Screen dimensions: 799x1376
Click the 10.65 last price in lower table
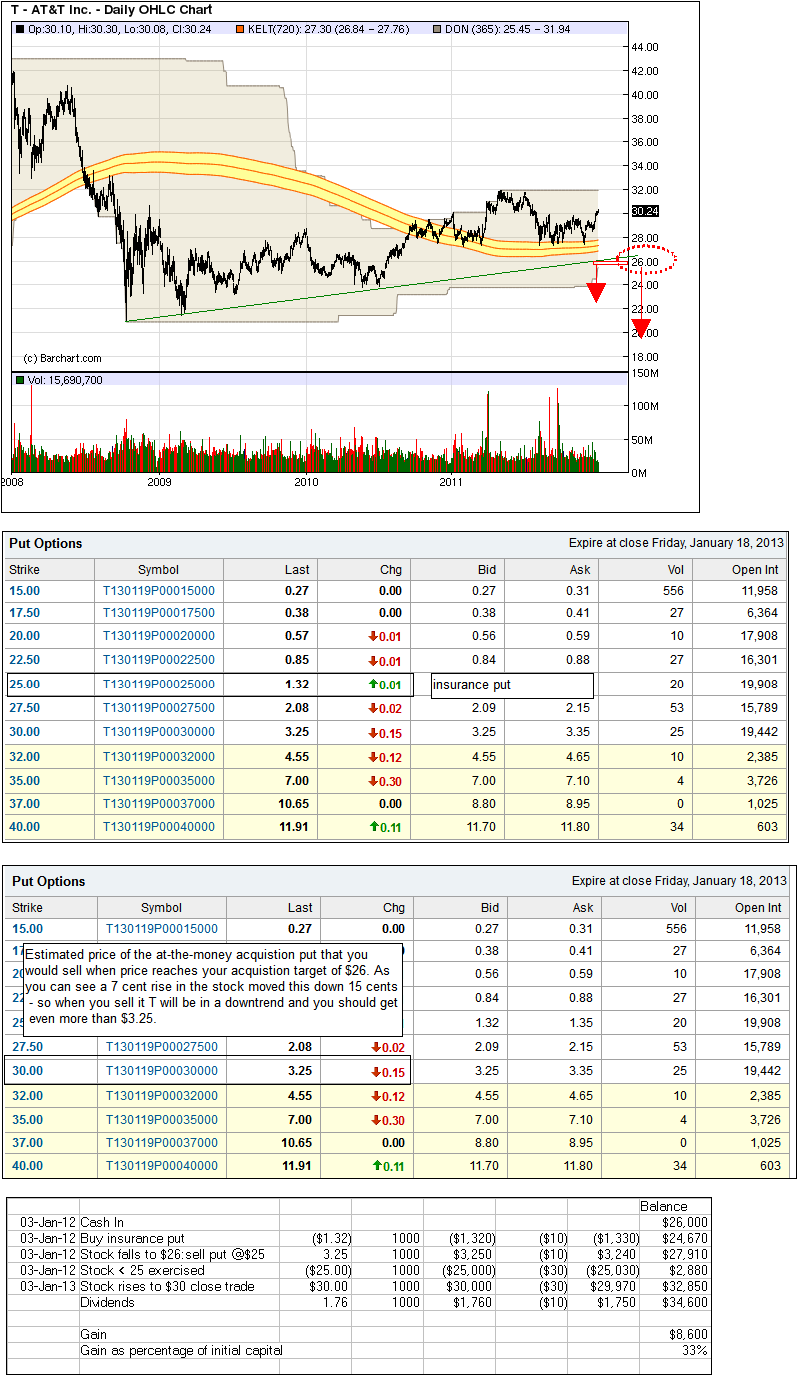click(297, 1142)
